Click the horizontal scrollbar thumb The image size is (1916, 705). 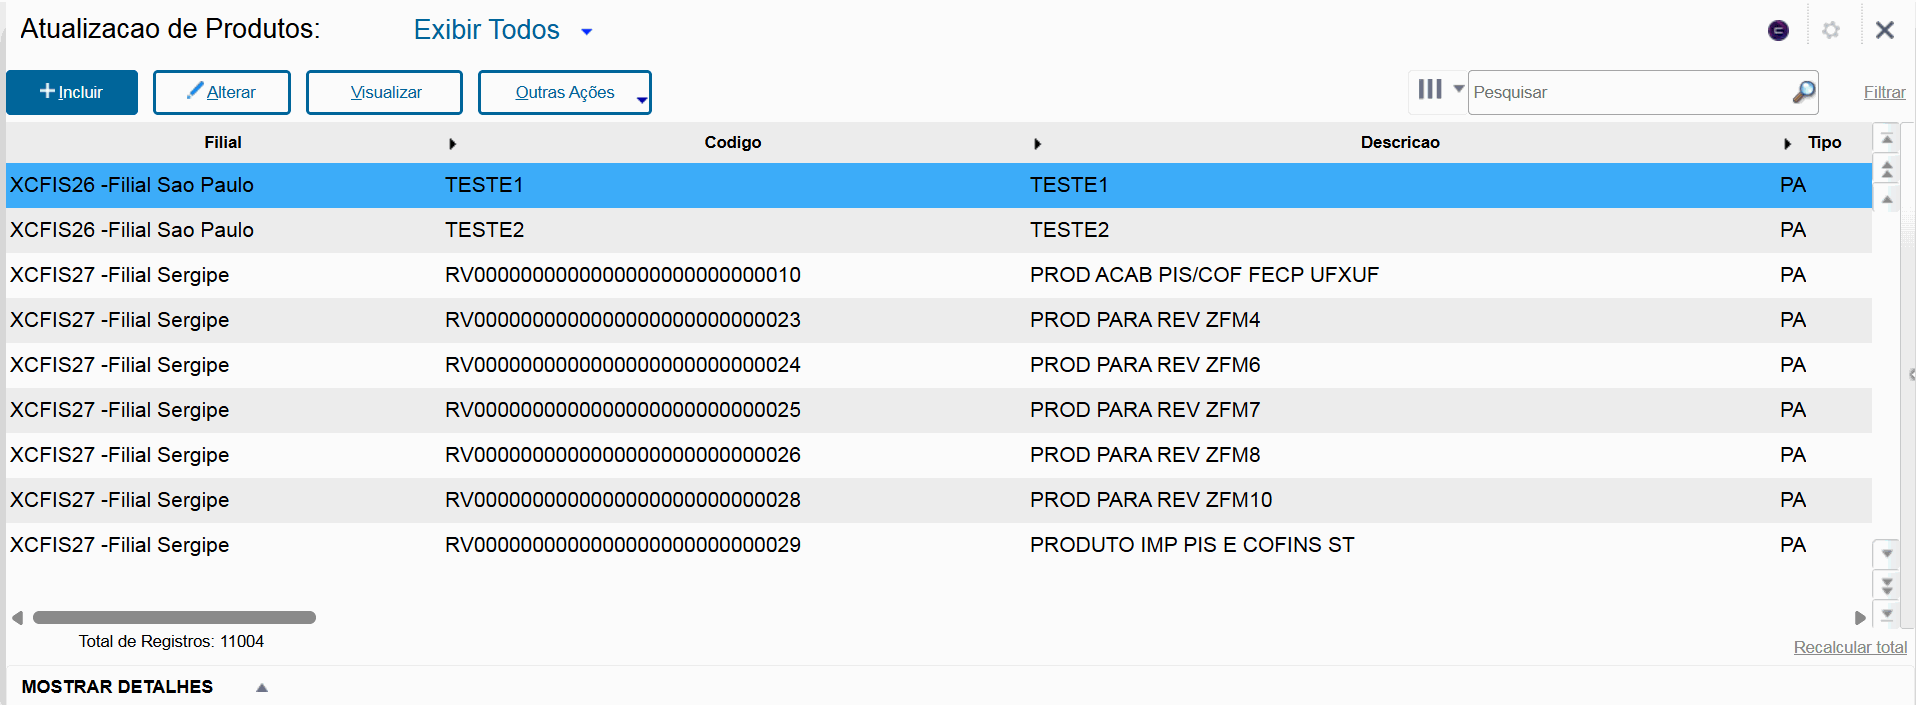(x=174, y=617)
